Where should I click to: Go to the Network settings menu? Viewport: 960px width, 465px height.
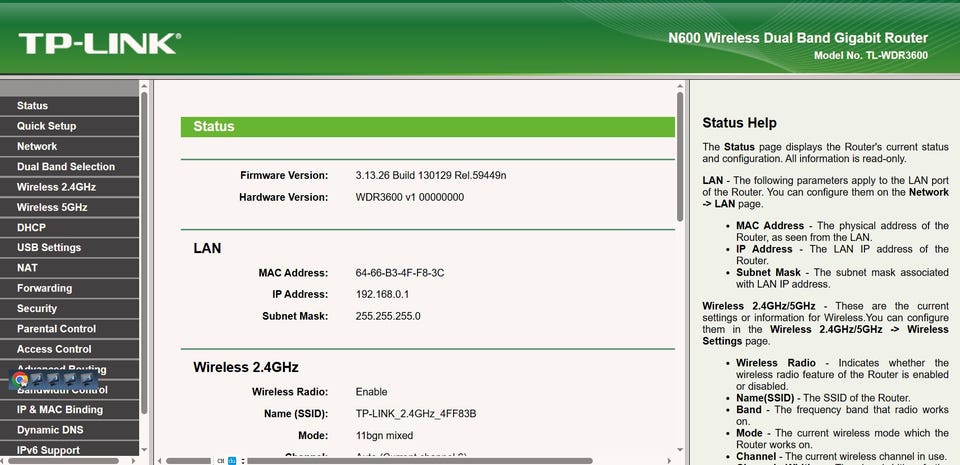pyautogui.click(x=37, y=146)
